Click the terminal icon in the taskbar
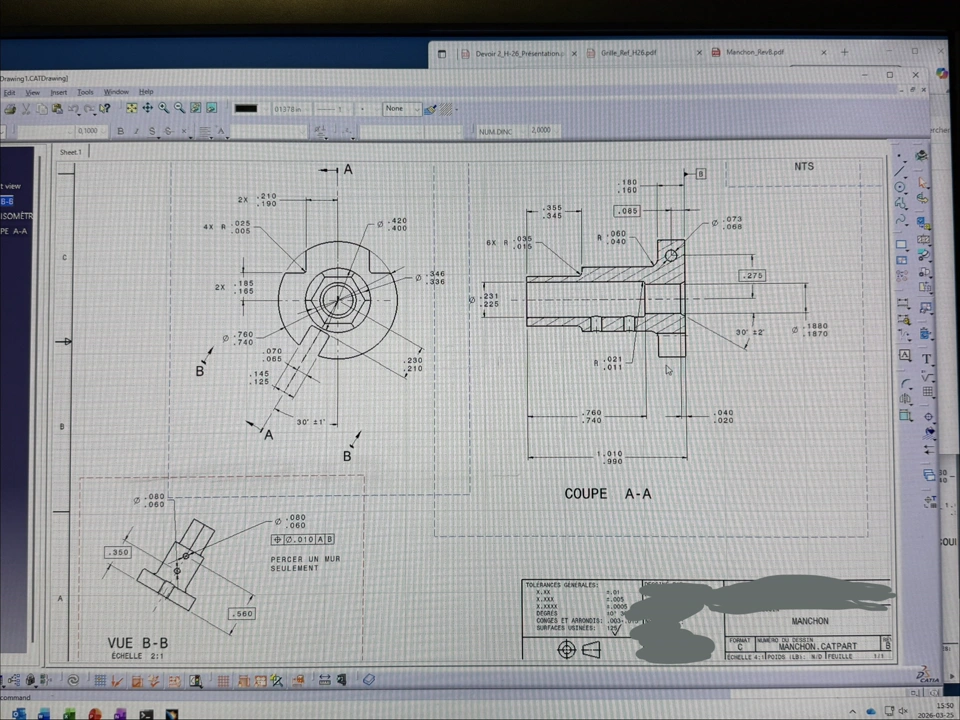Screen dimensions: 960x720 click(146, 714)
